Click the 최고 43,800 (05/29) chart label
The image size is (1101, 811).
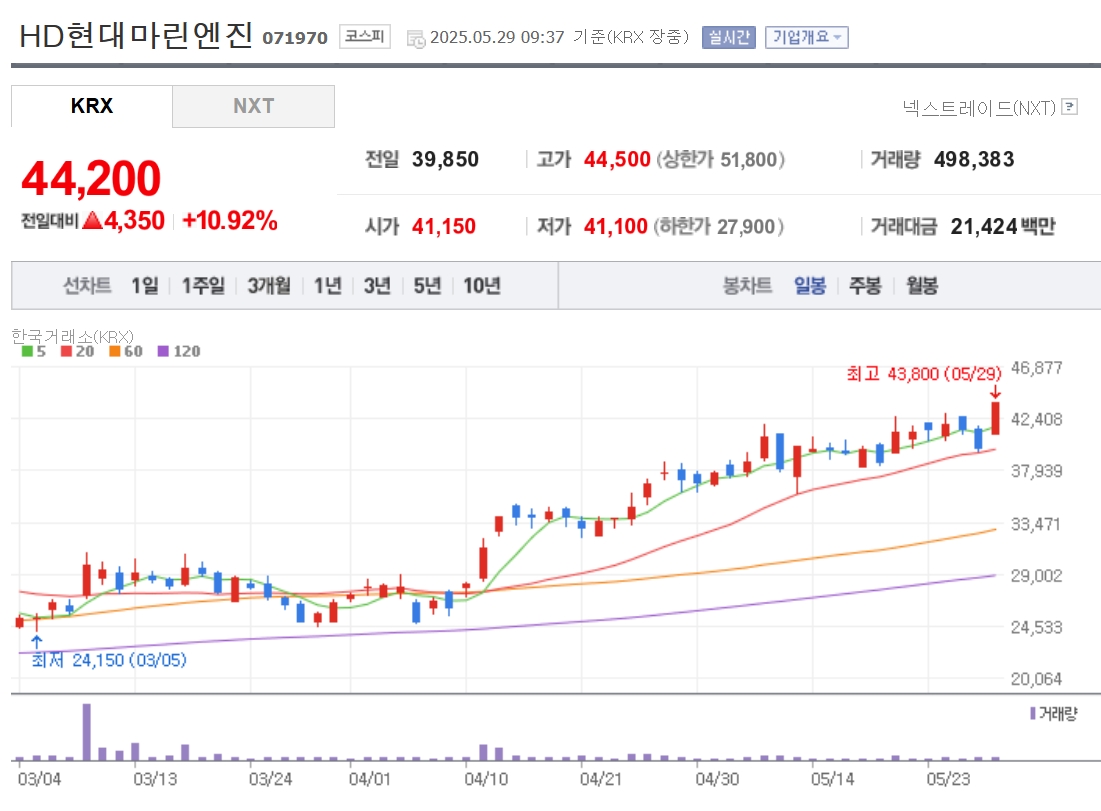coord(924,374)
